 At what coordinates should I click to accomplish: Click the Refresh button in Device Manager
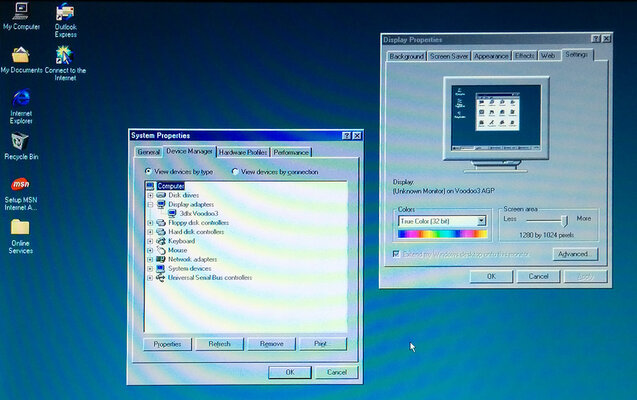[x=219, y=344]
